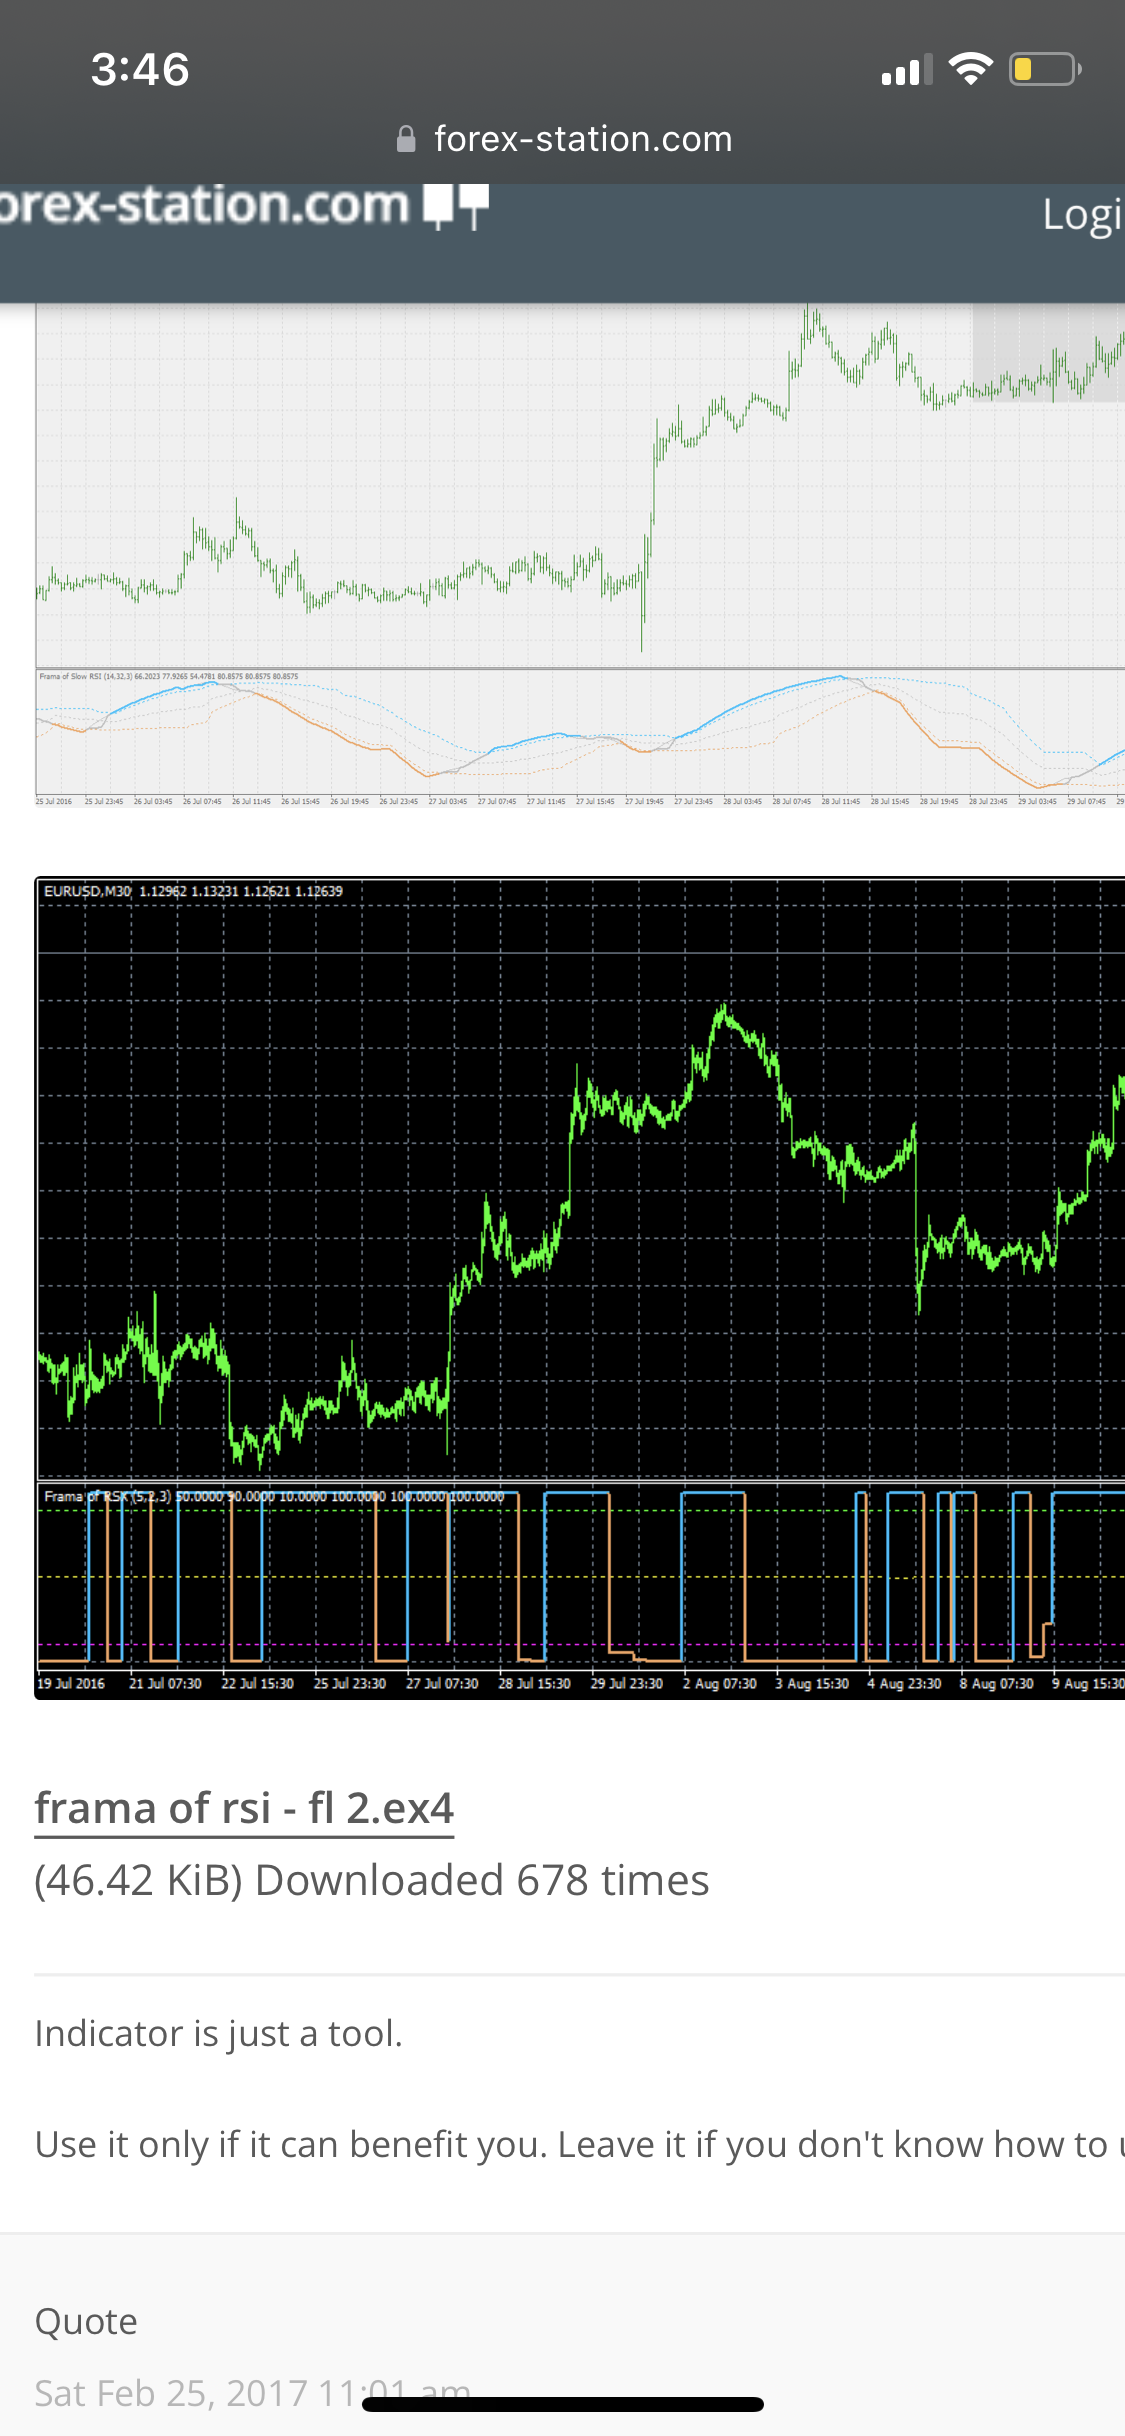Viewport: 1125px width, 2436px height.
Task: Tap the forex-station.com address bar
Action: [x=563, y=139]
